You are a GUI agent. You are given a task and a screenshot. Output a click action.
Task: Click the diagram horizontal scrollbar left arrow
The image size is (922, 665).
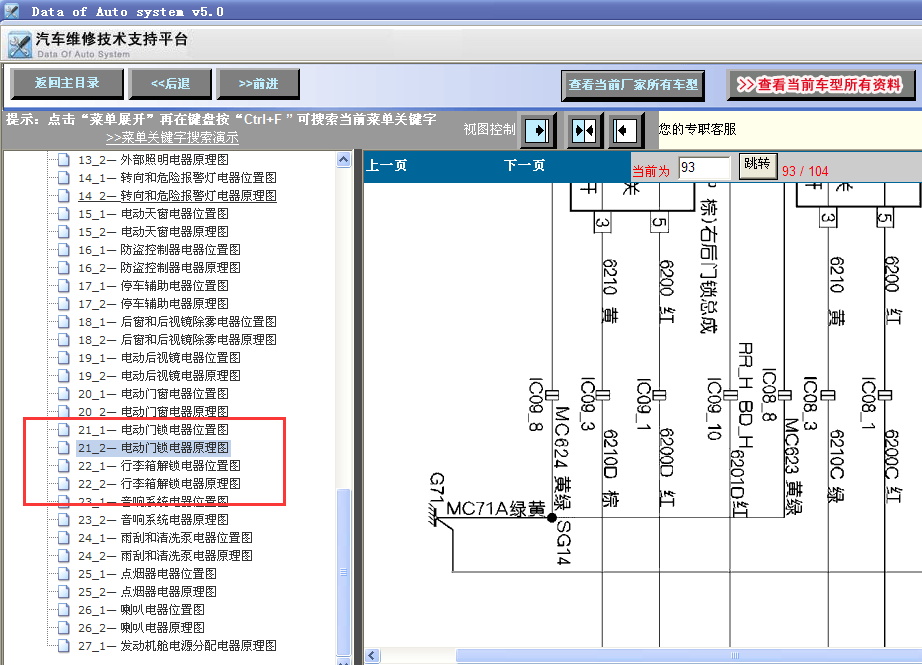tap(372, 655)
